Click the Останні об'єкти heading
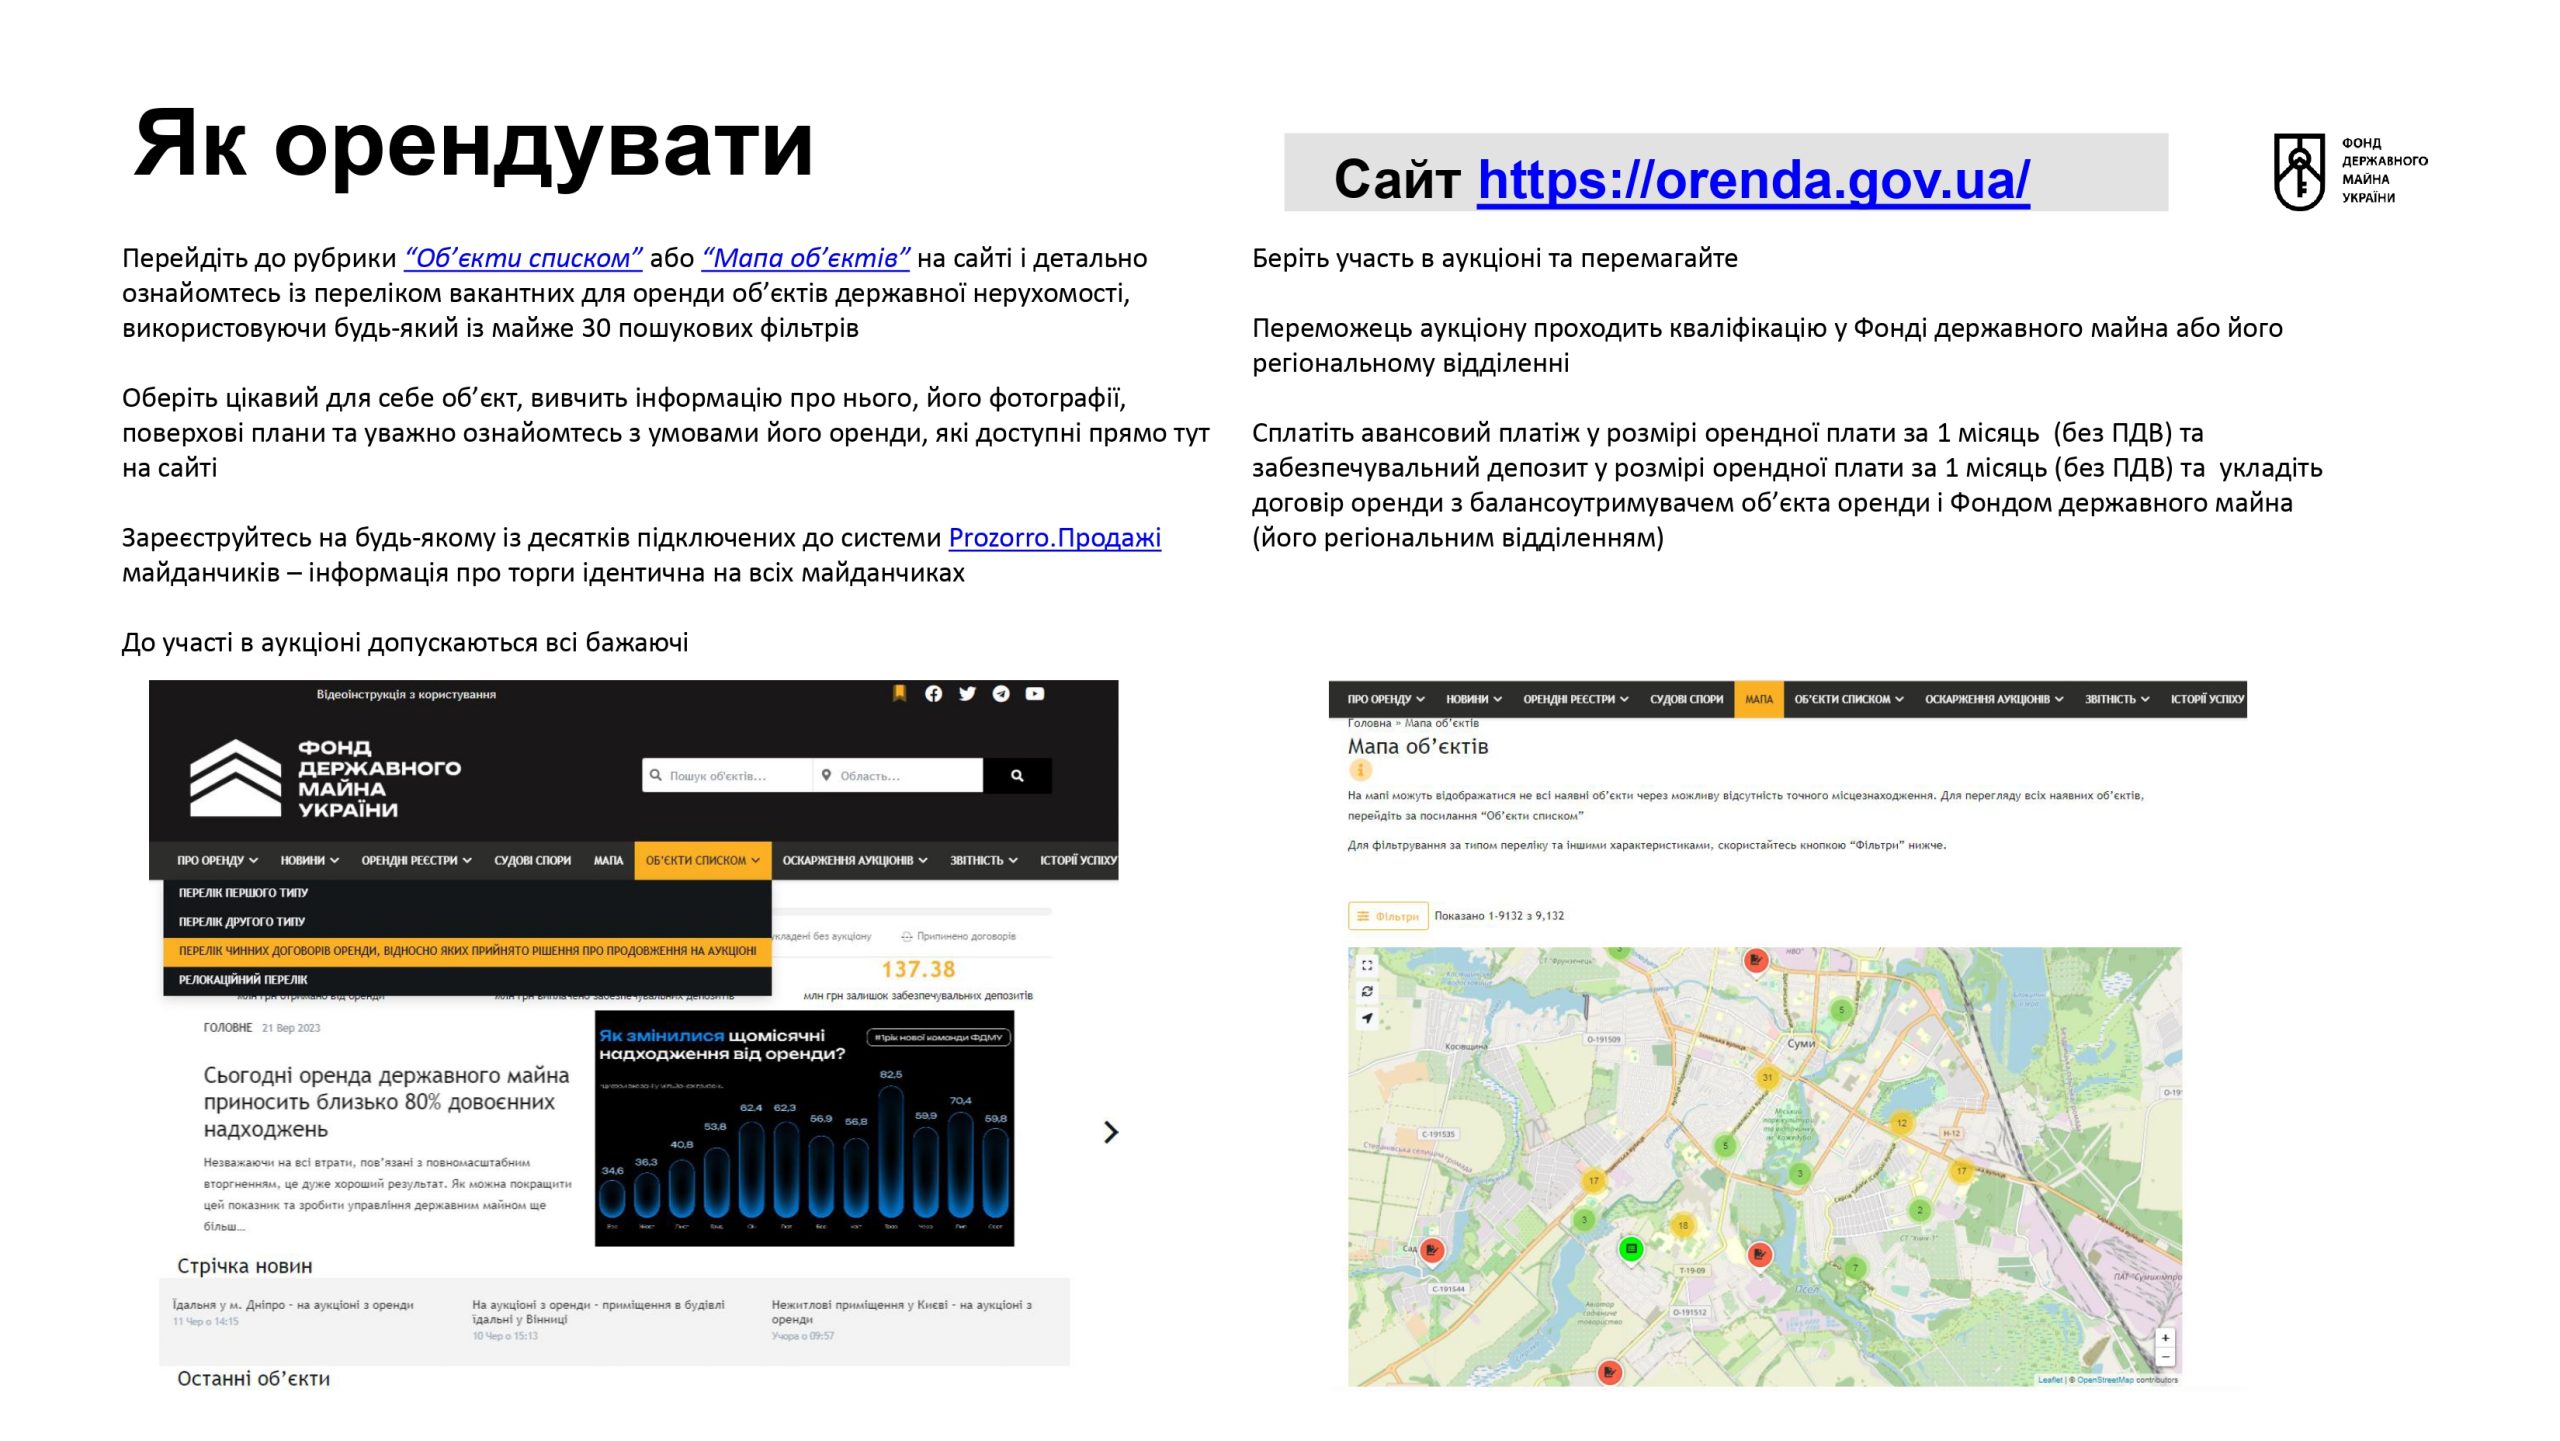Viewport: 2560px width, 1441px height. point(253,1379)
